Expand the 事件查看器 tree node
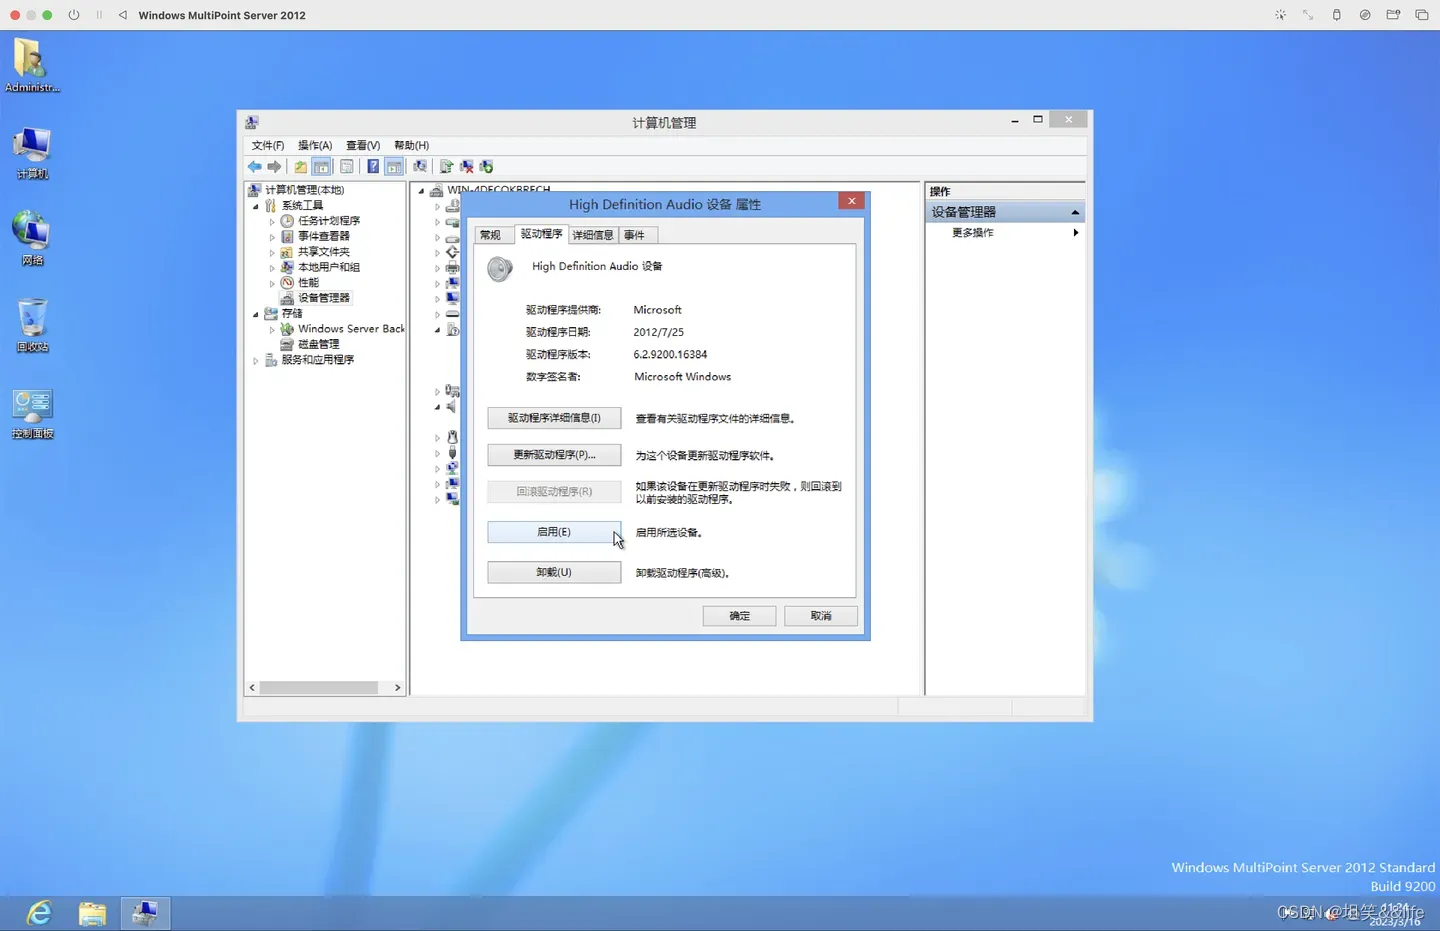The width and height of the screenshot is (1440, 931). (272, 237)
